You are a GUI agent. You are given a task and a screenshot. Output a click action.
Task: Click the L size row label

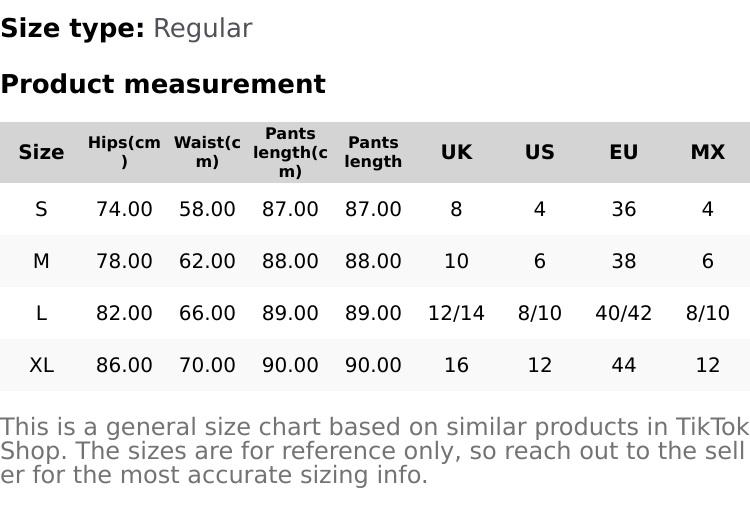tap(41, 313)
